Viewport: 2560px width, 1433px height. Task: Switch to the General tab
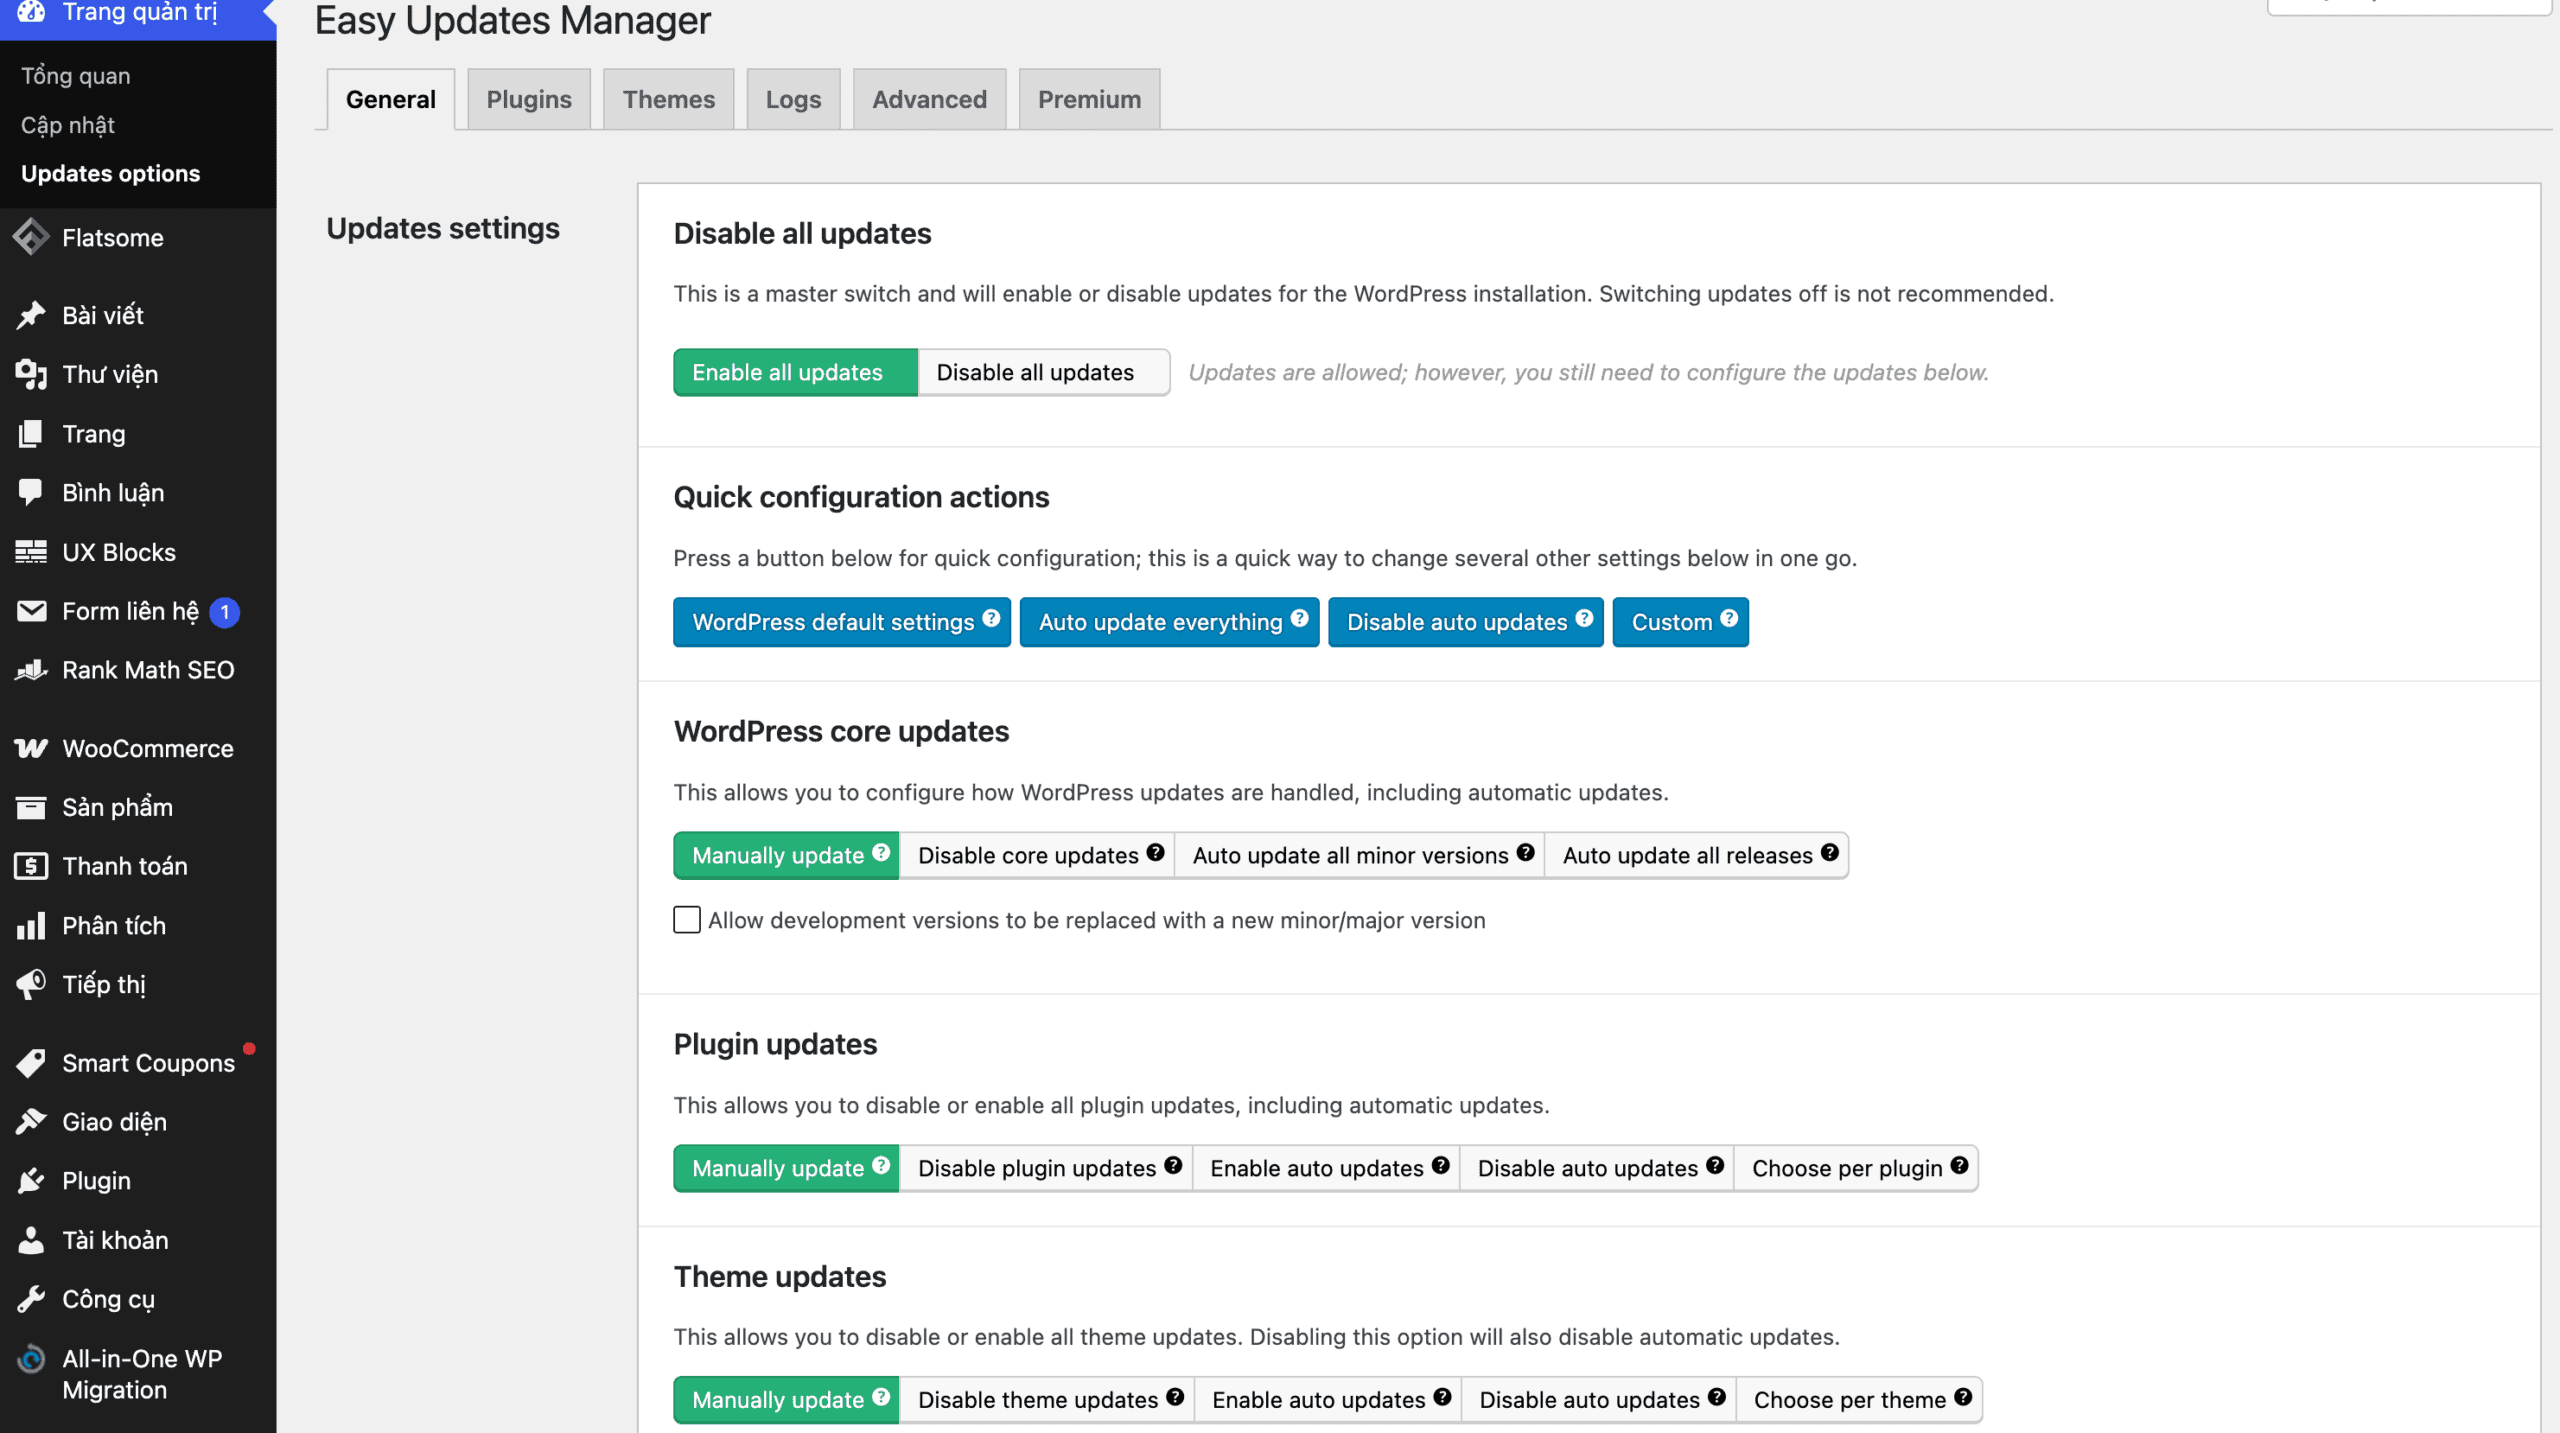click(x=390, y=99)
